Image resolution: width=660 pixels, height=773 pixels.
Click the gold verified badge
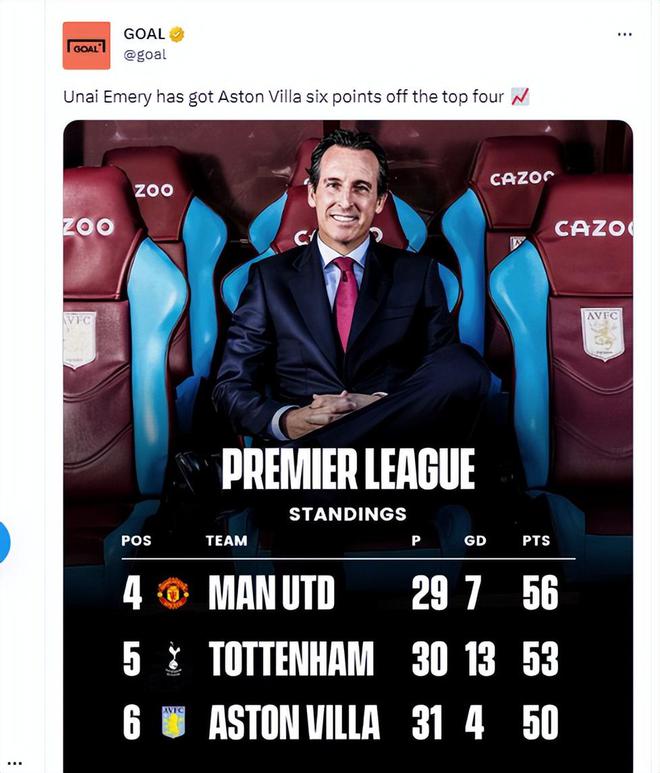[177, 34]
